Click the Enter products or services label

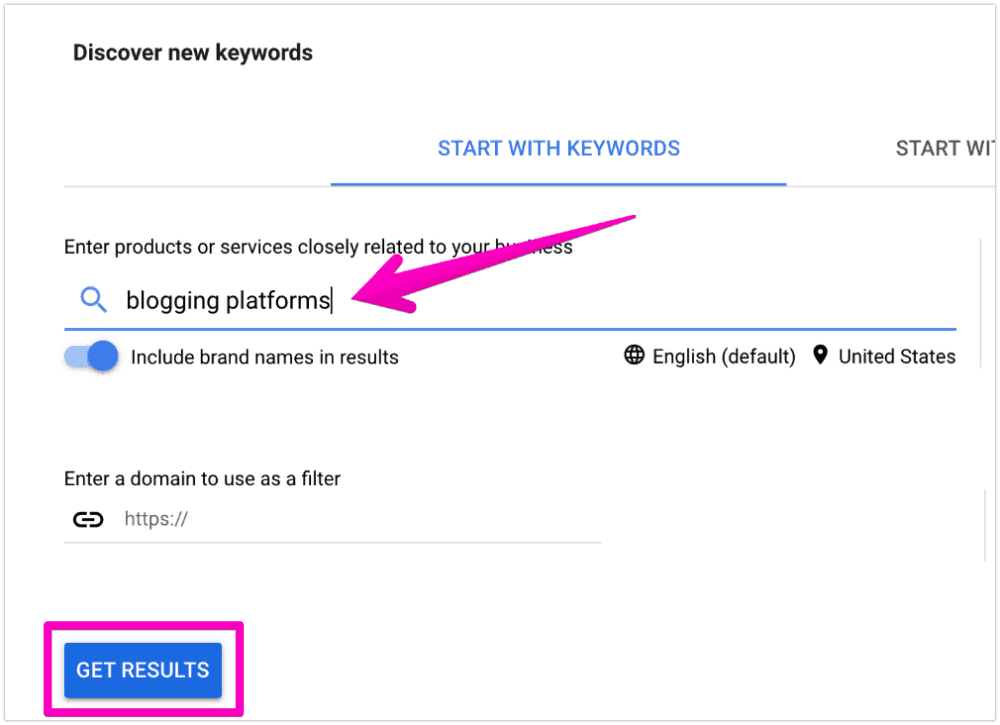coord(318,247)
